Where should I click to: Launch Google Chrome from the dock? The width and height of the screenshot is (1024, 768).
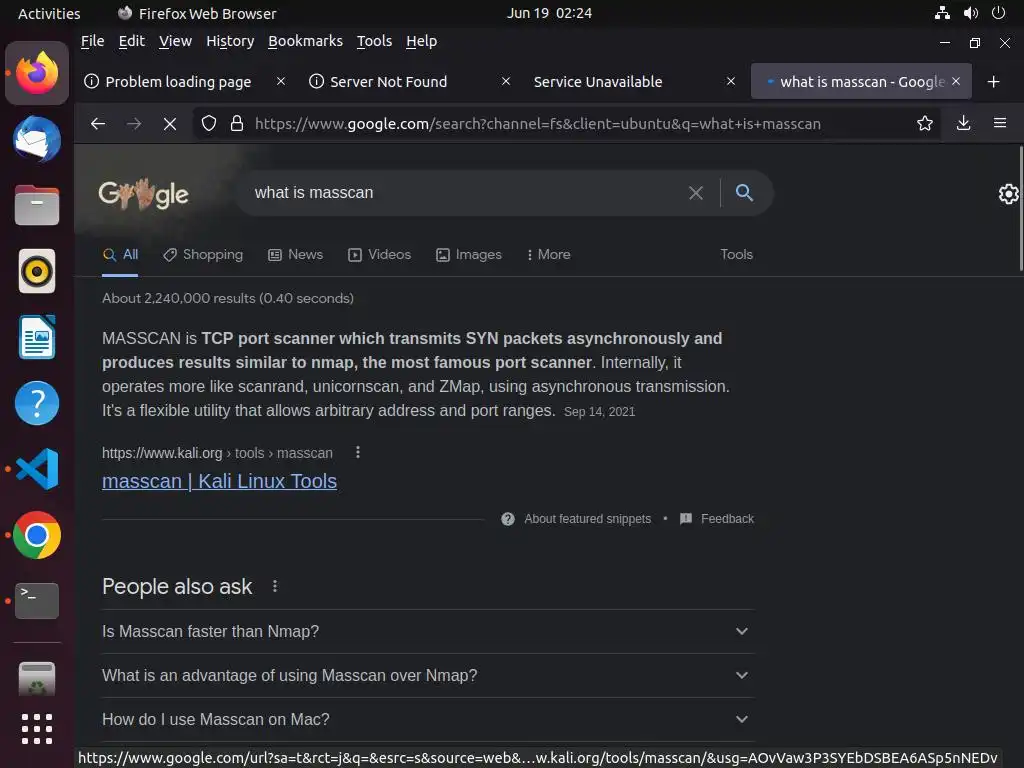[x=37, y=535]
